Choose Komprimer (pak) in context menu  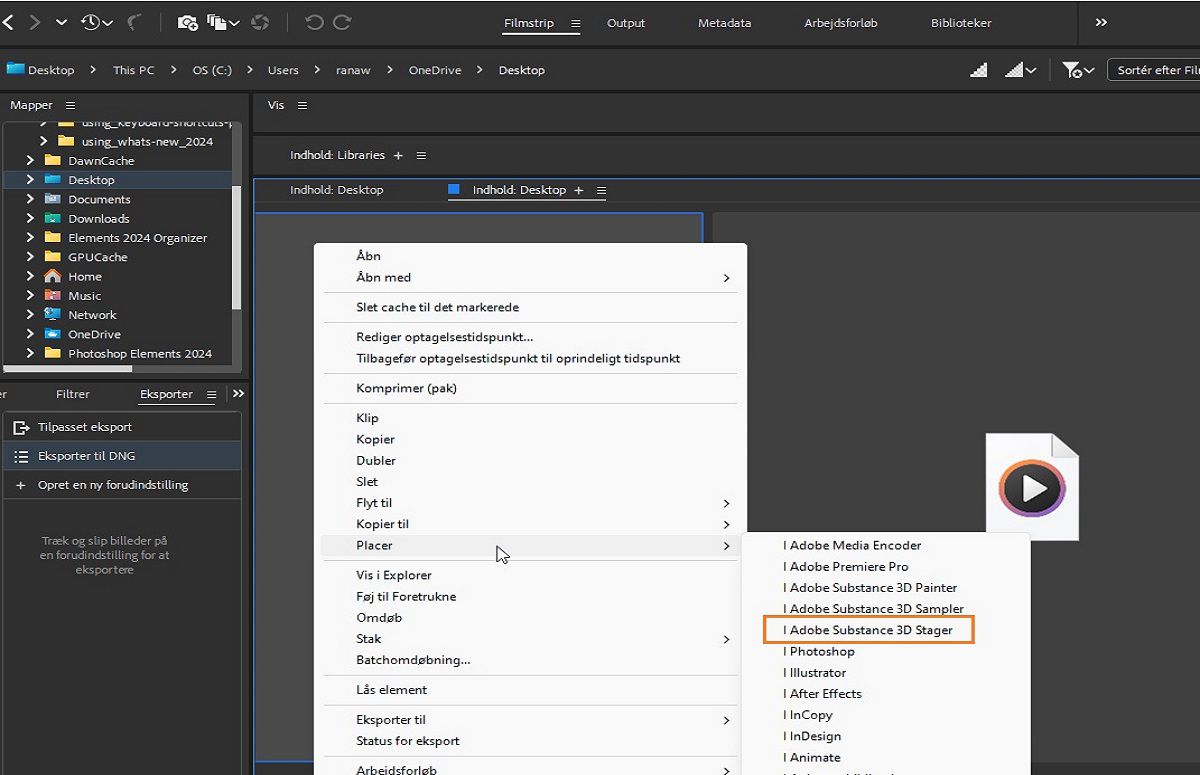tap(530, 388)
